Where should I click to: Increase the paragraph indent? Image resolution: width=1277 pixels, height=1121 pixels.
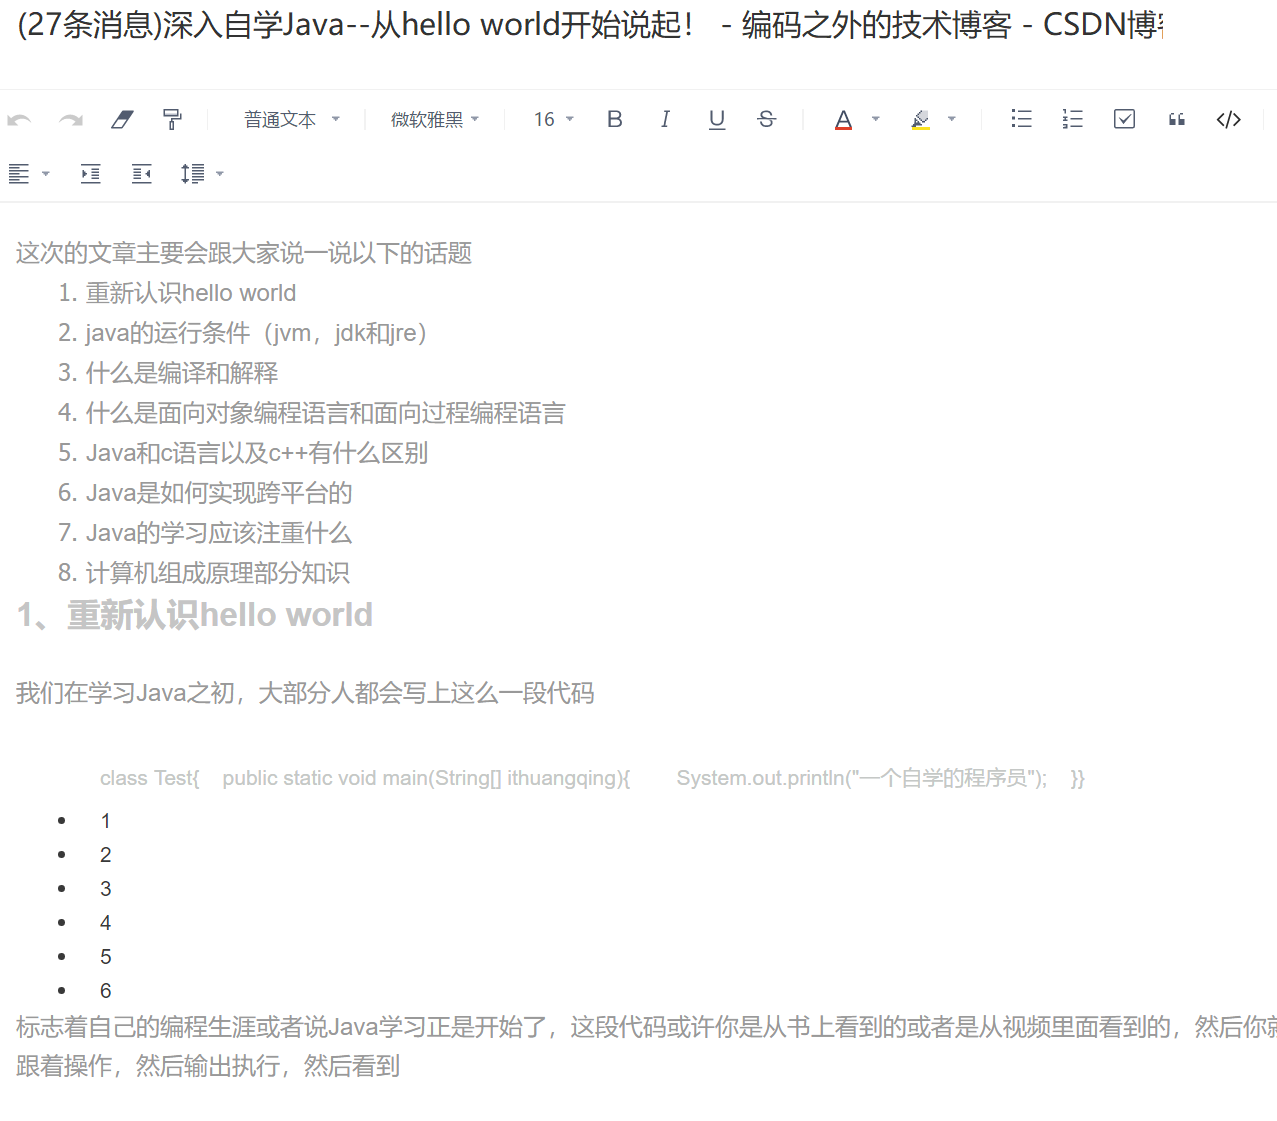pyautogui.click(x=90, y=173)
